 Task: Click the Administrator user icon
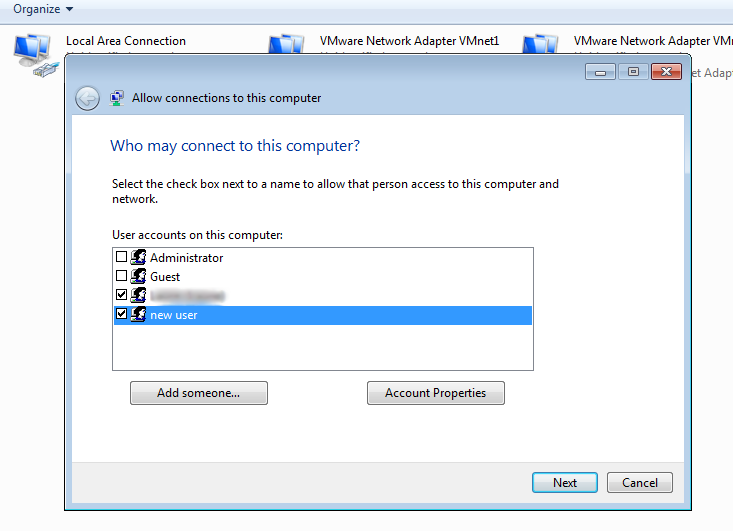click(x=138, y=257)
